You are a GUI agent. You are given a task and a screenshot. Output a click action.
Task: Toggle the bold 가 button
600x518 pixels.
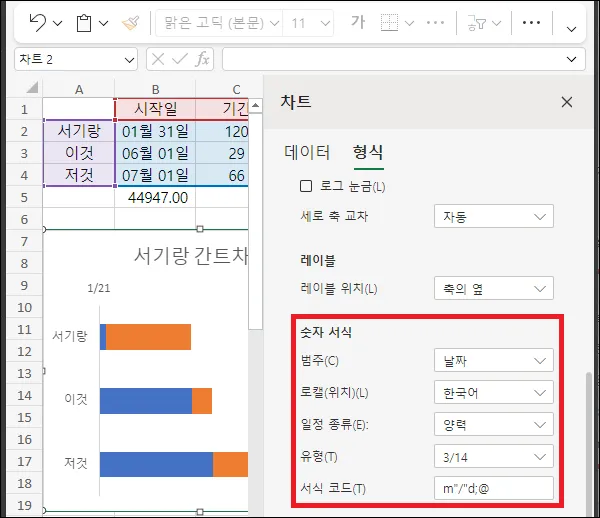click(x=358, y=22)
